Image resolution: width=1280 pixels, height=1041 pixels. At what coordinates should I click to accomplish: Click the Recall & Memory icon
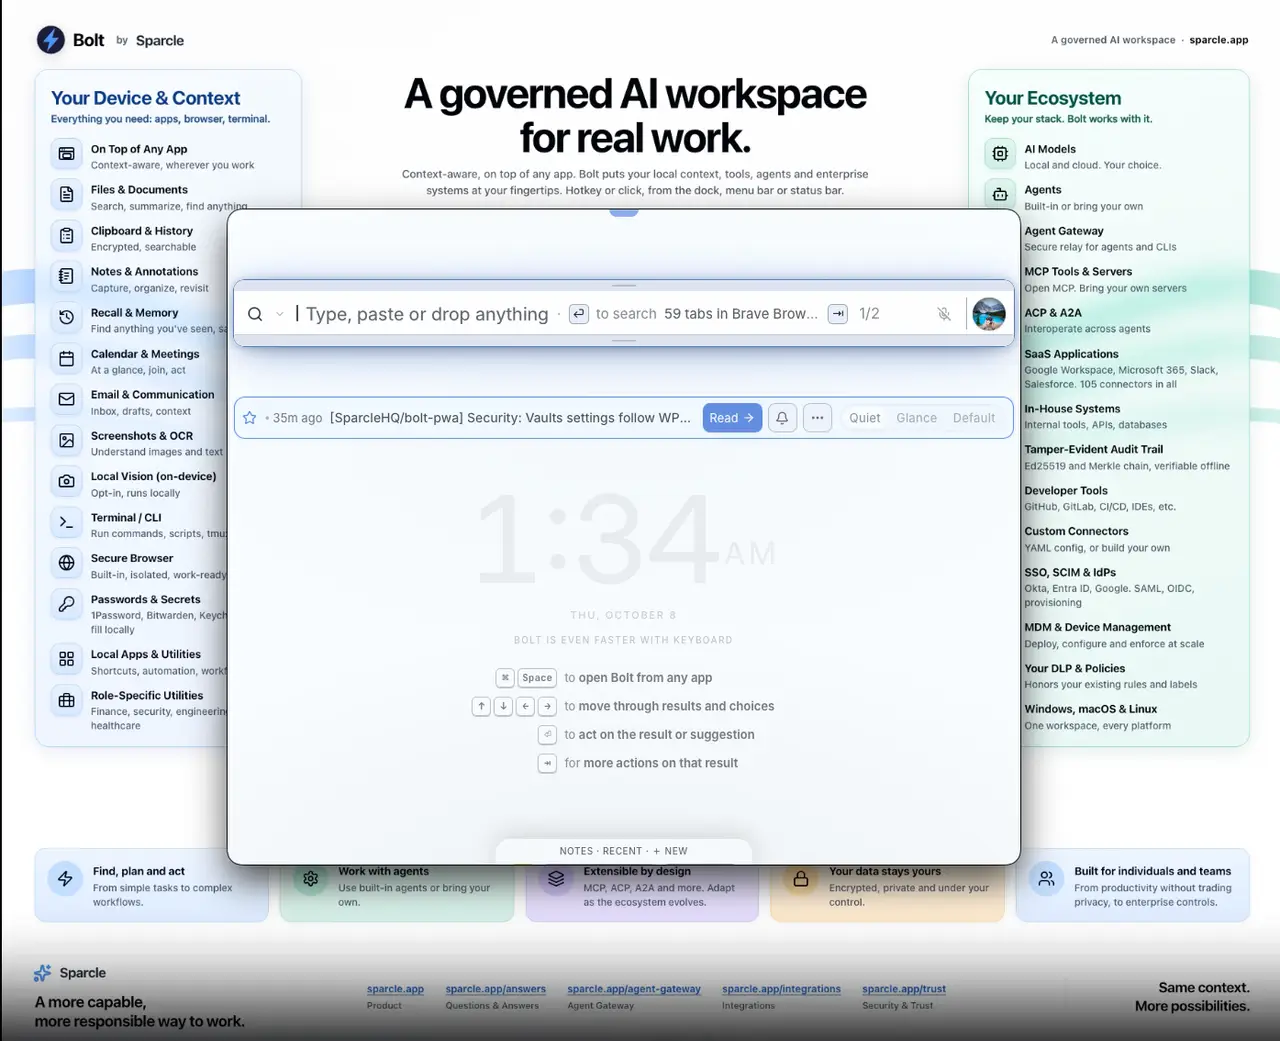point(67,317)
